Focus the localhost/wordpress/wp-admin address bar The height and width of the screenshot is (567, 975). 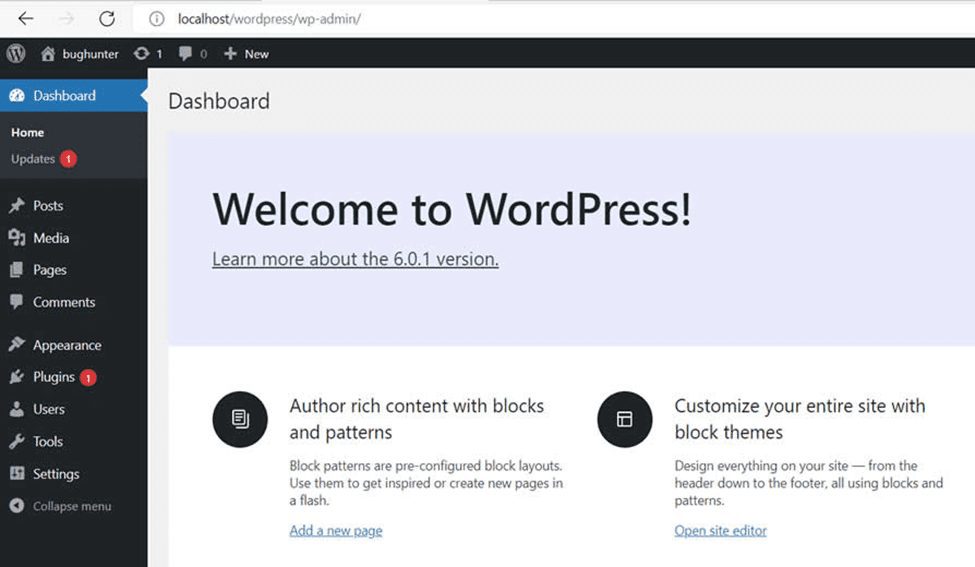click(x=269, y=19)
